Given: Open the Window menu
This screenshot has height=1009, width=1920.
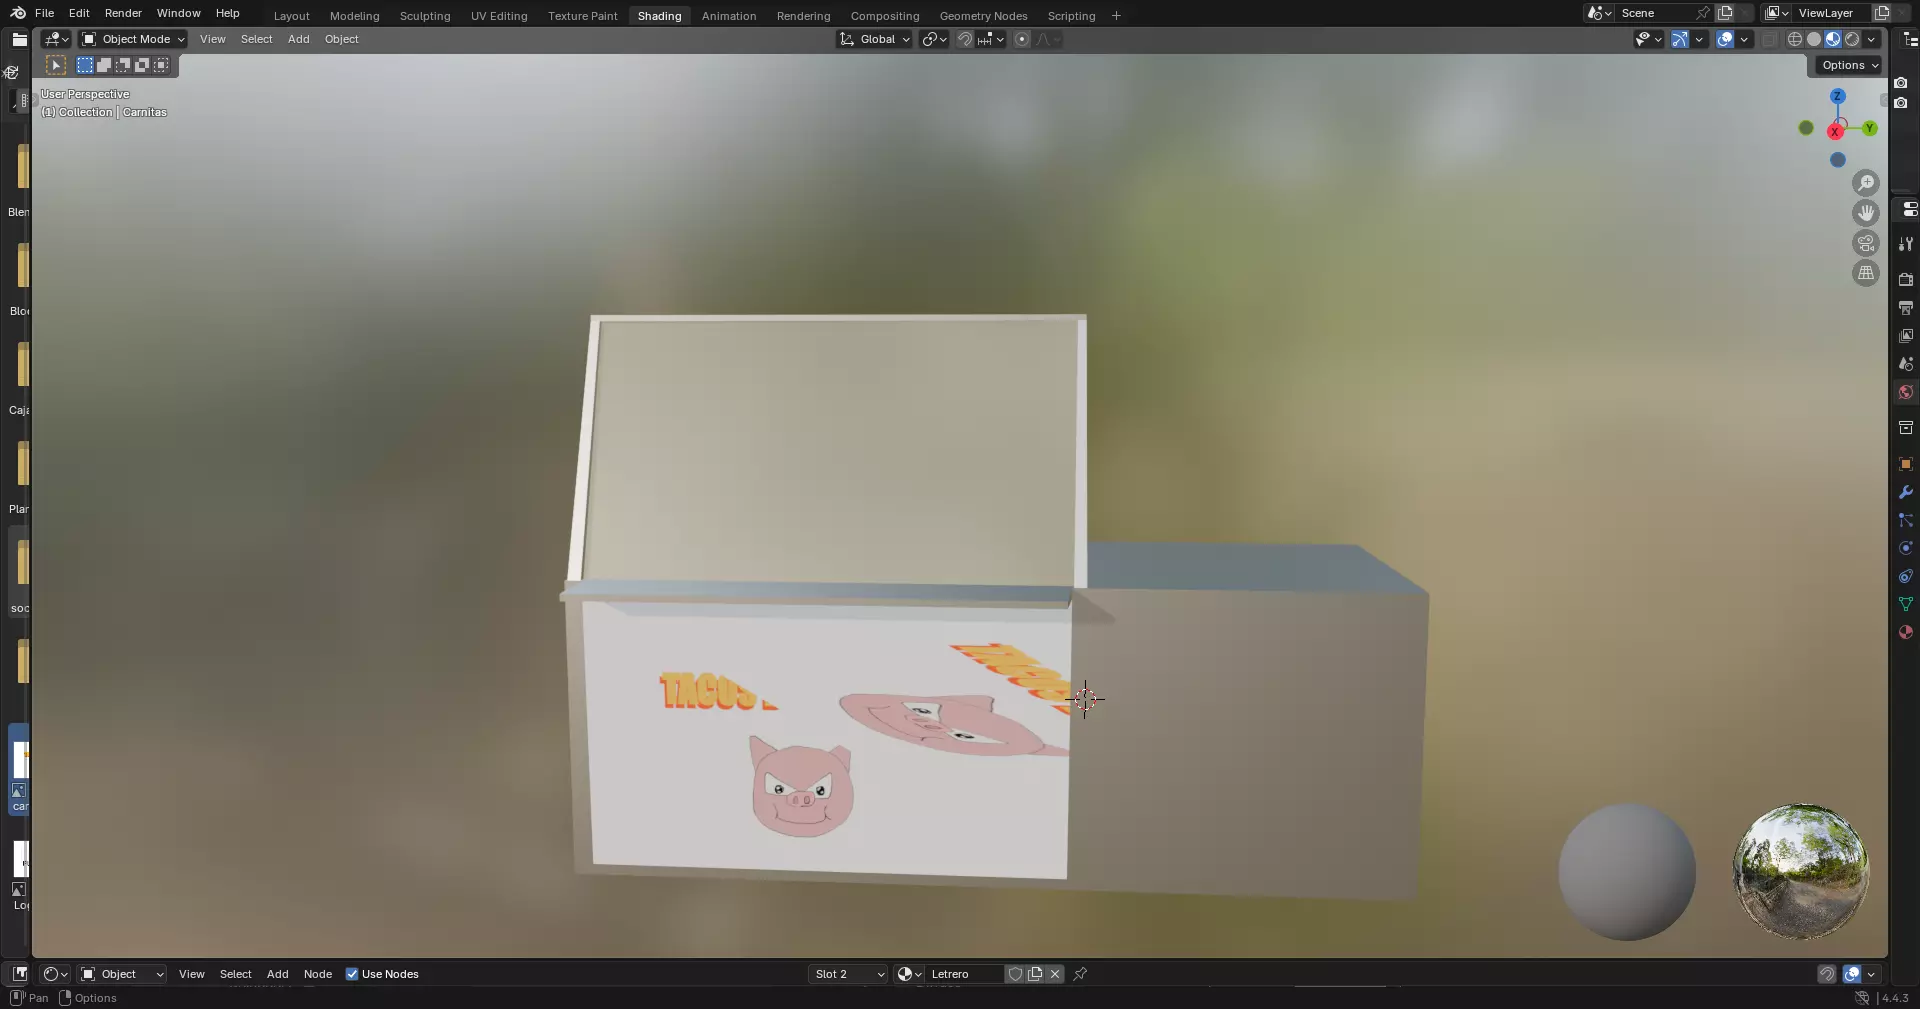Looking at the screenshot, I should point(178,13).
